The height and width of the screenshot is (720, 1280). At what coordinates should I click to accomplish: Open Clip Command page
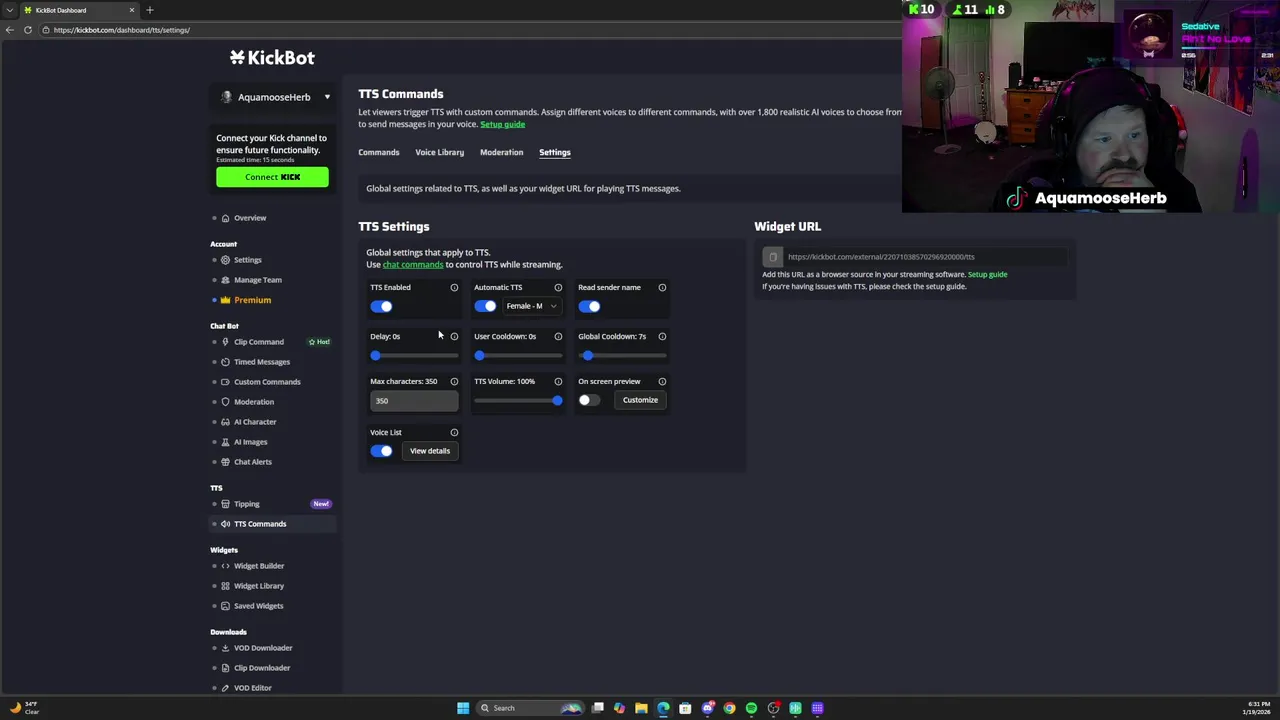(258, 342)
